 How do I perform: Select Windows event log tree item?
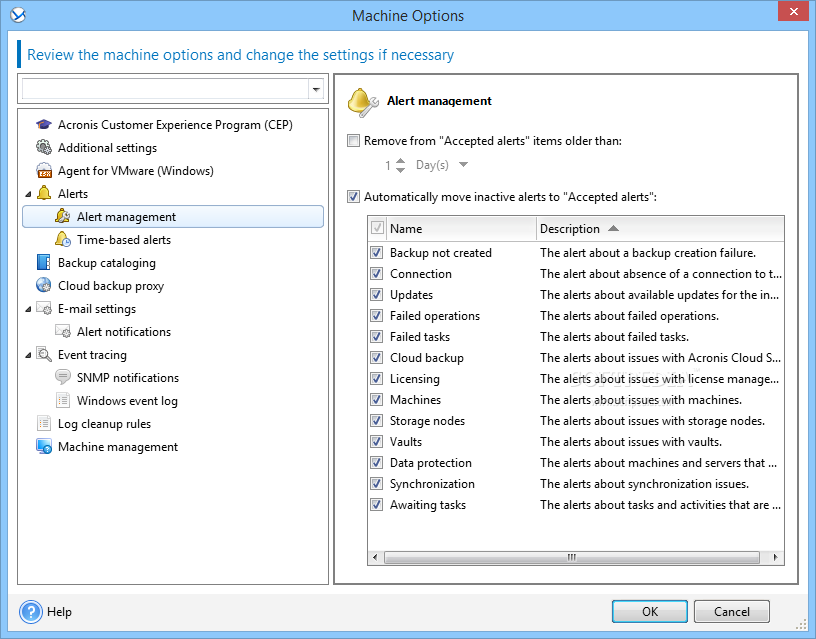127,401
